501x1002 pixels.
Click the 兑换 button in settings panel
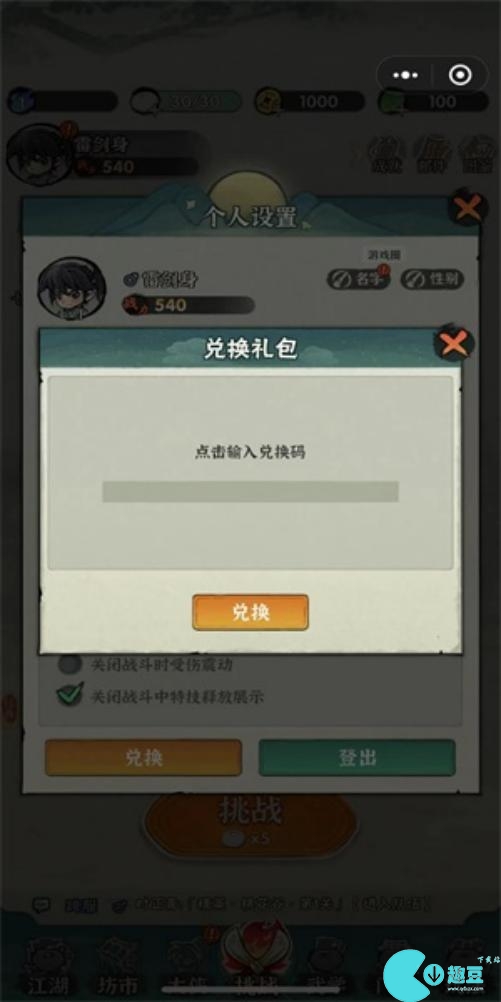click(143, 758)
